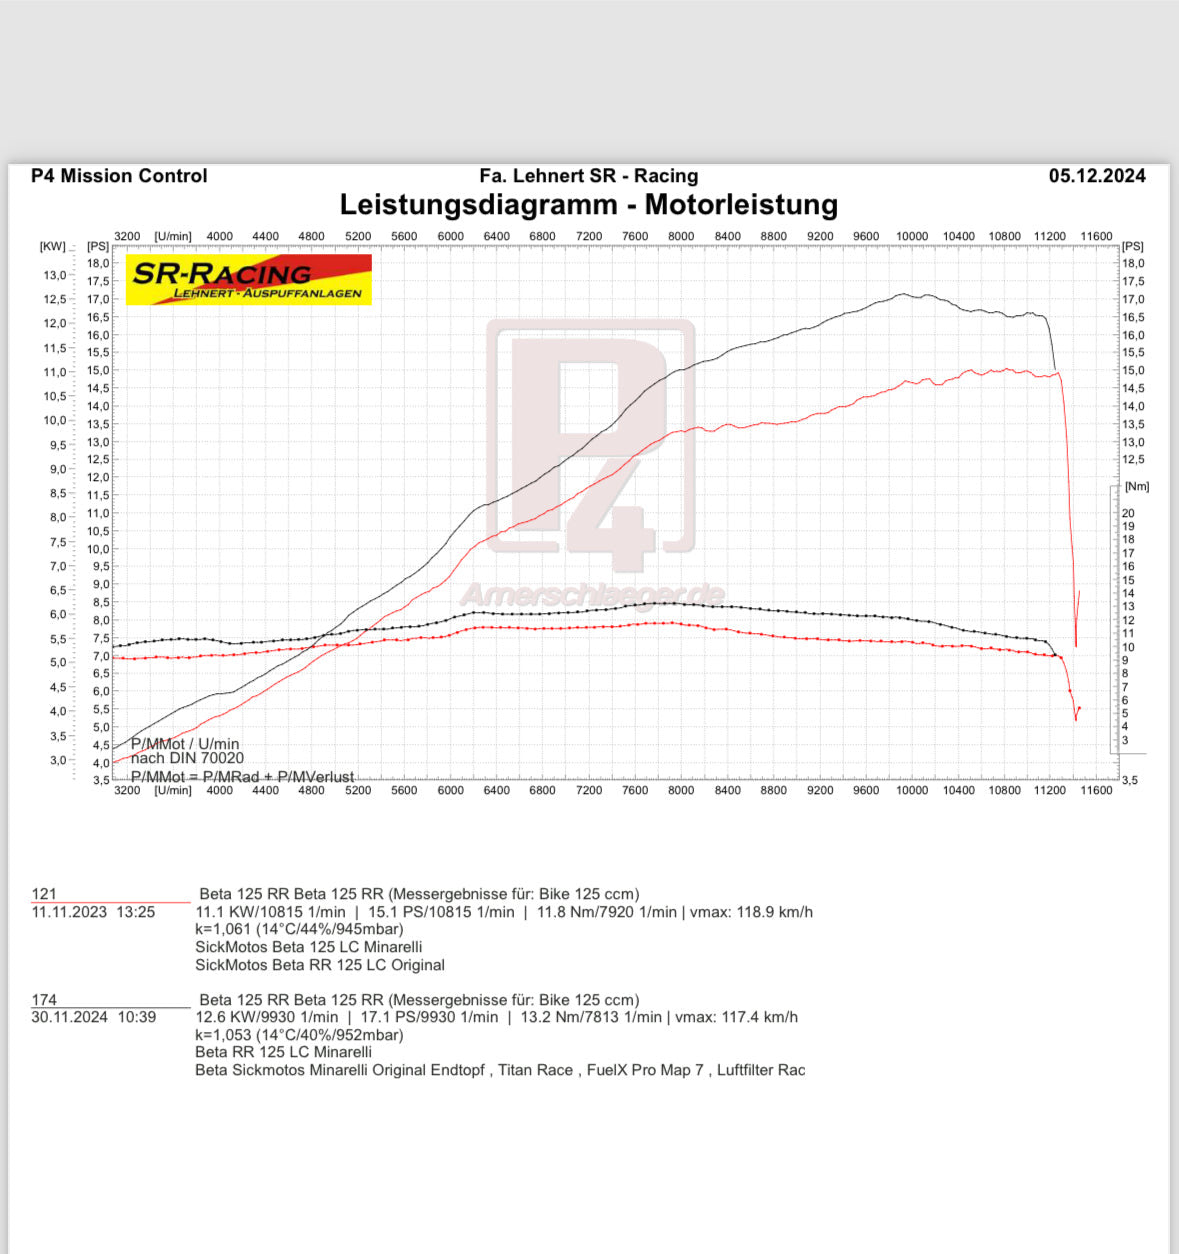Click 'Fa. Lehnert SR - Racing' header

pyautogui.click(x=589, y=176)
